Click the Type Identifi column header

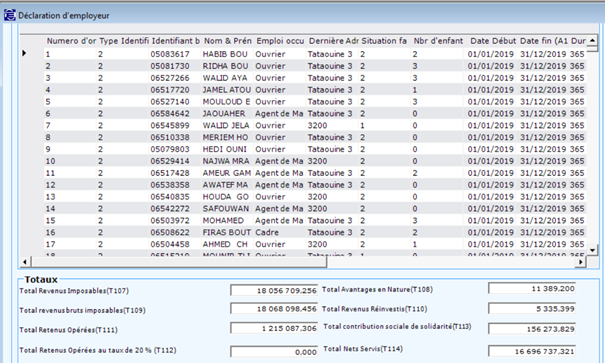[x=124, y=41]
